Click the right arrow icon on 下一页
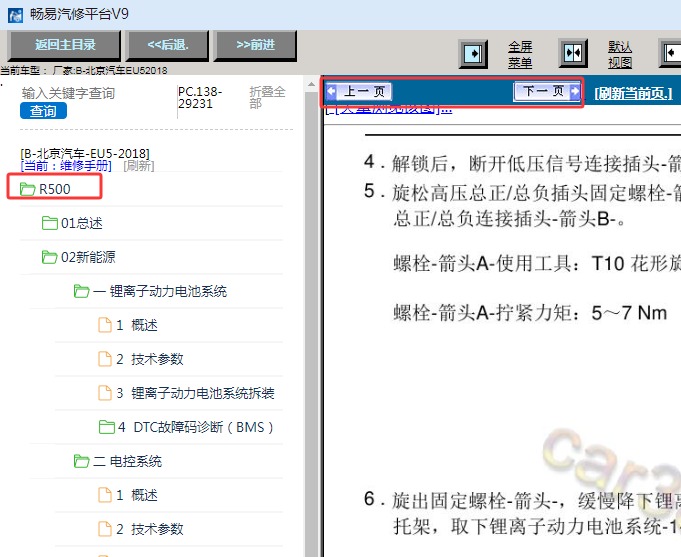 [x=575, y=91]
